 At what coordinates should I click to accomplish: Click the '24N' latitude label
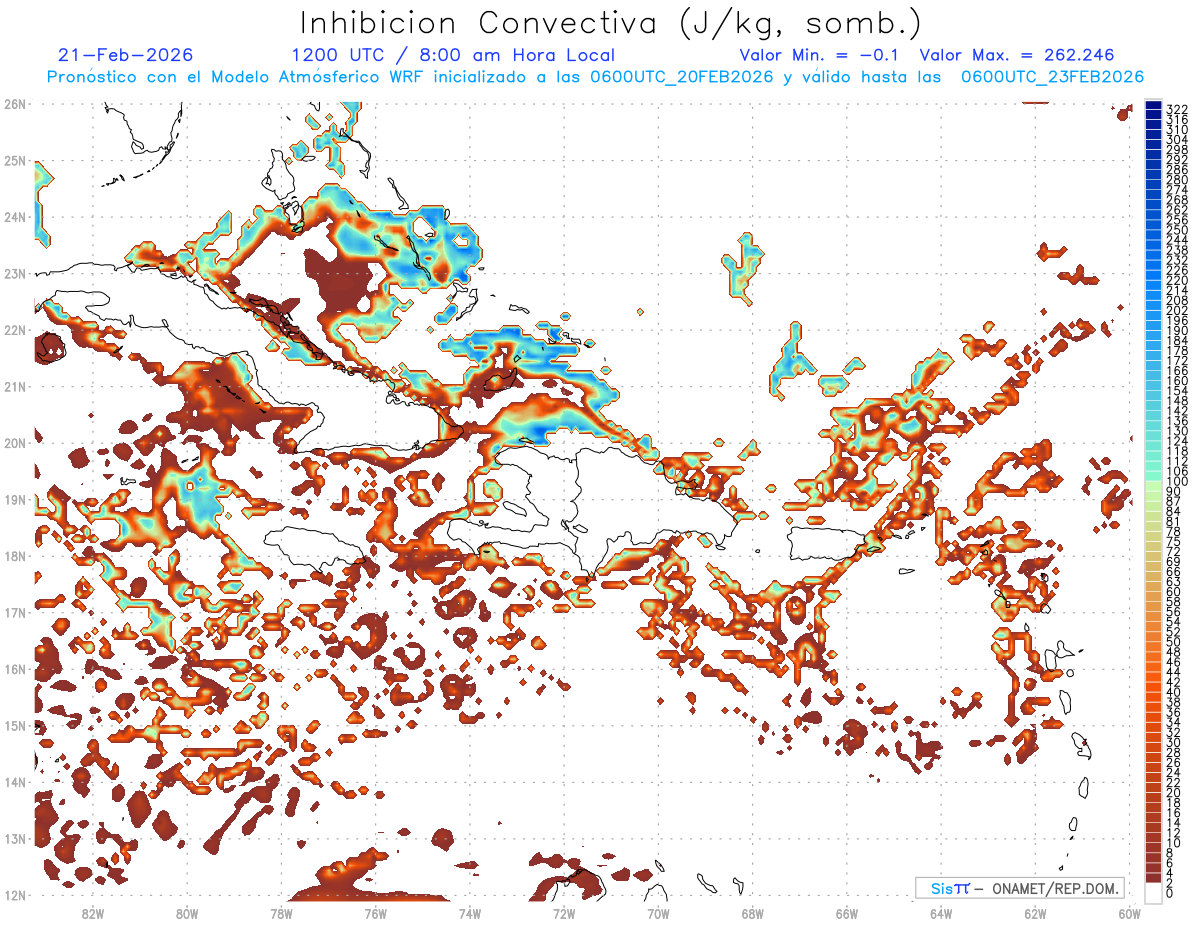[x=14, y=217]
